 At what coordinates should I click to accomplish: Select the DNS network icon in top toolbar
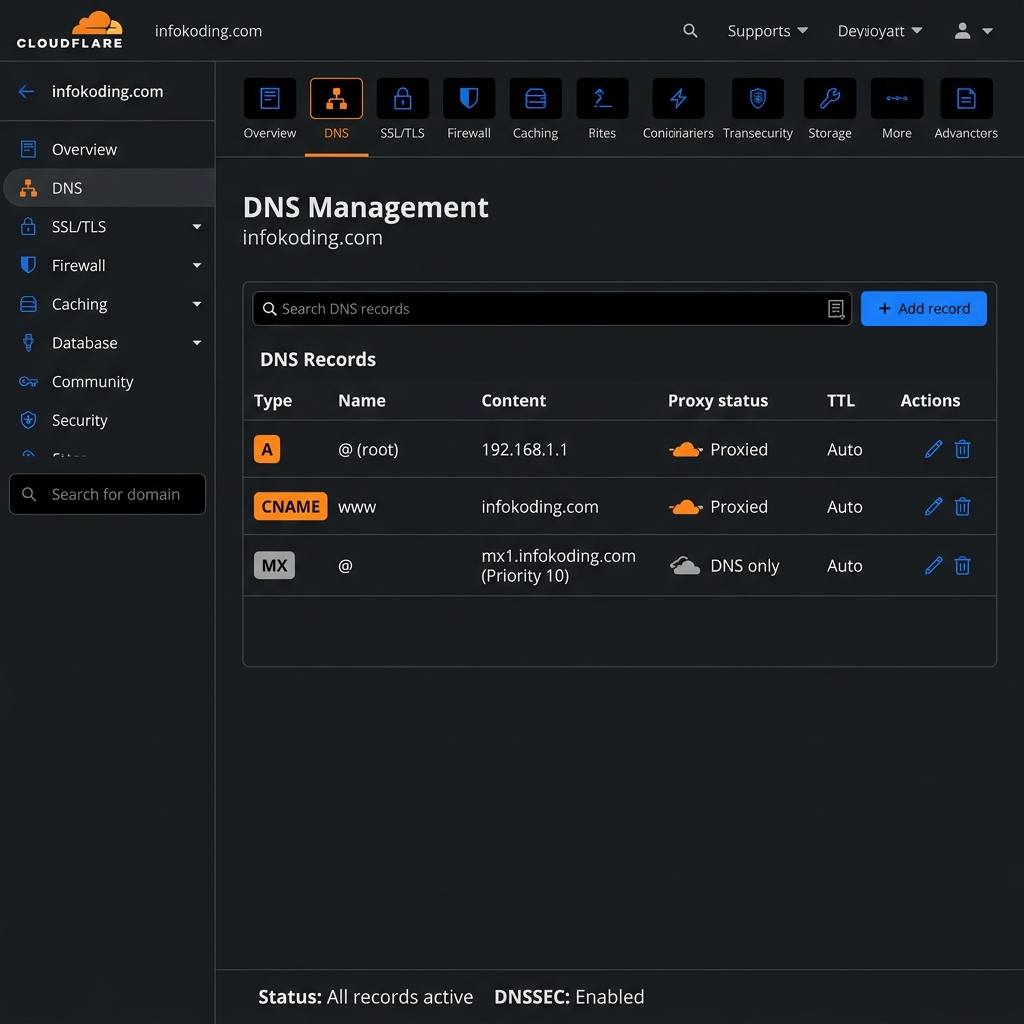tap(336, 99)
